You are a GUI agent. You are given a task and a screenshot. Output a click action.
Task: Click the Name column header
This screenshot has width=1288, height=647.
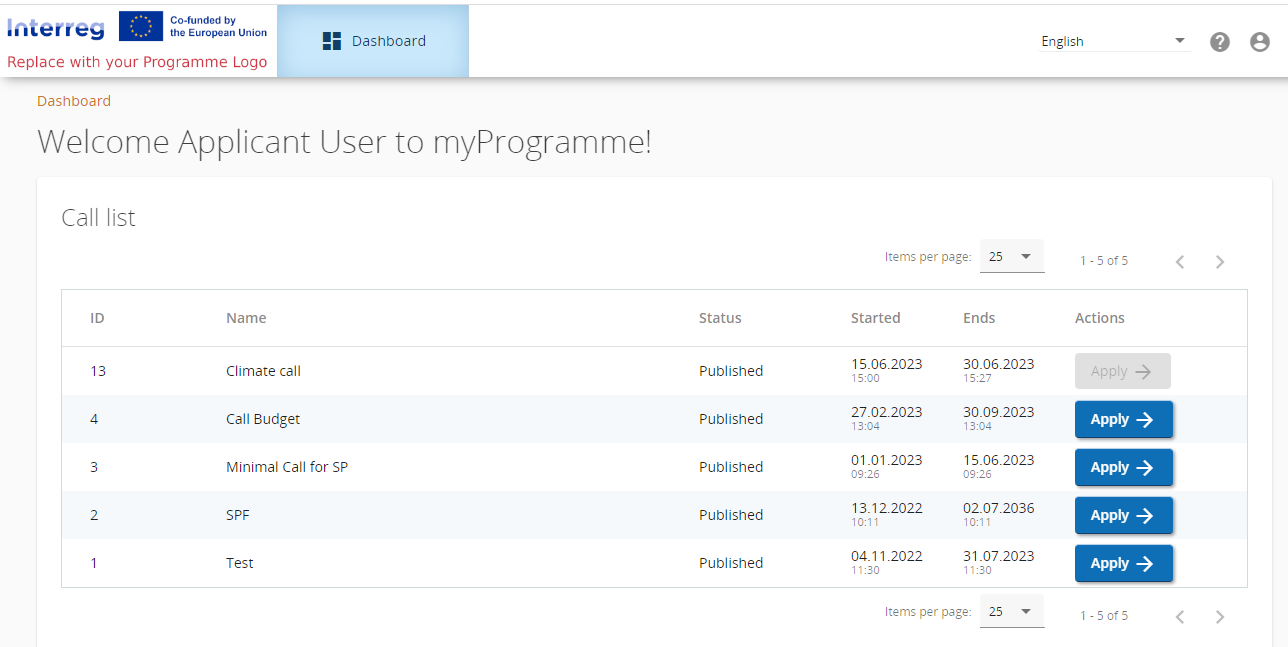pos(246,318)
